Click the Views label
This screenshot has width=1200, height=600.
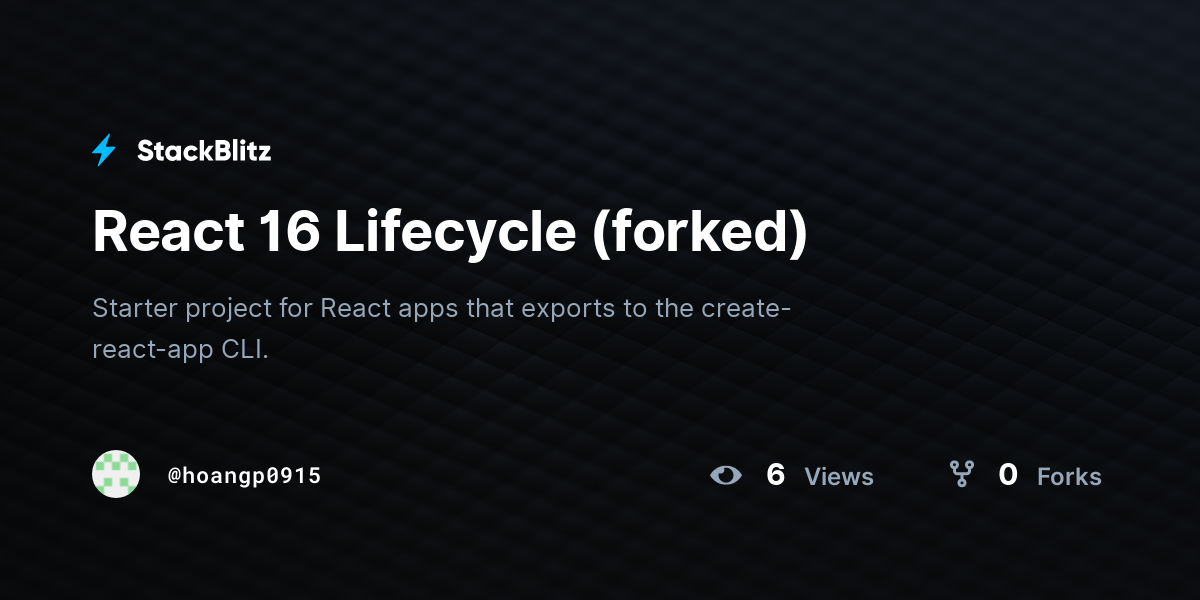pos(839,477)
